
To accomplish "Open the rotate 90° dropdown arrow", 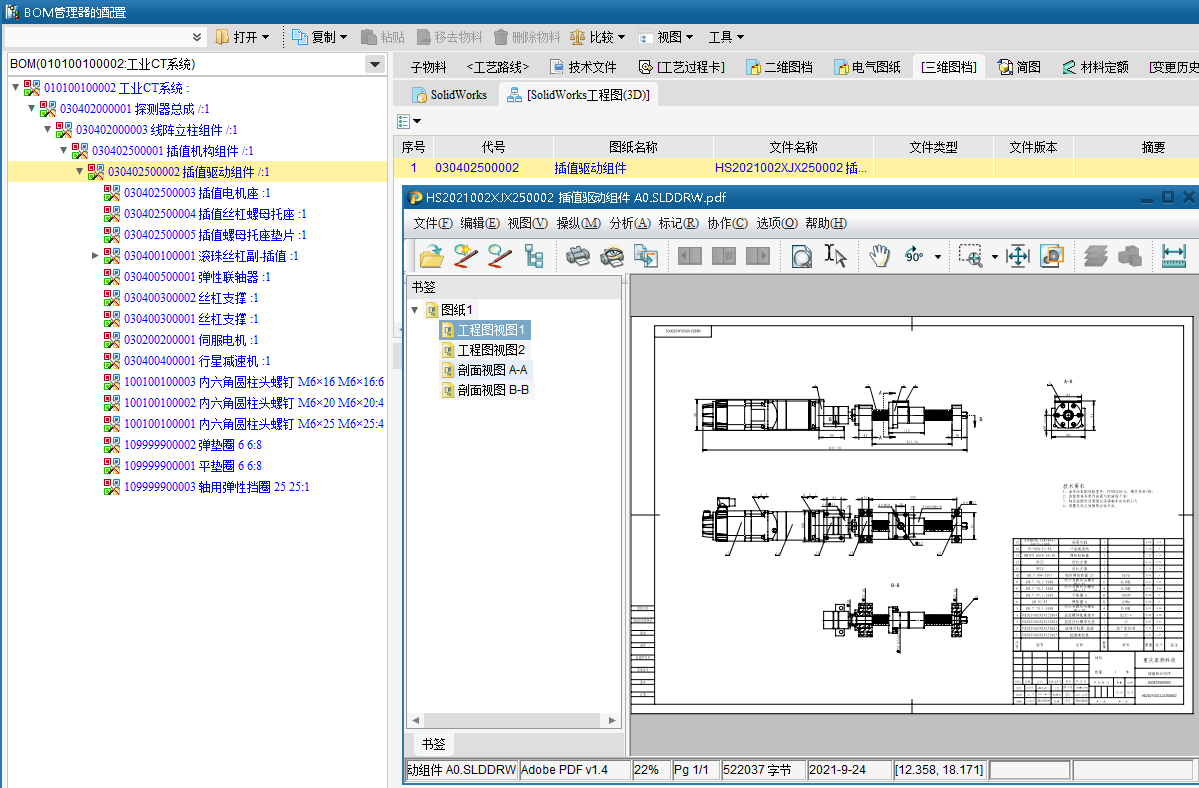I will coord(937,257).
